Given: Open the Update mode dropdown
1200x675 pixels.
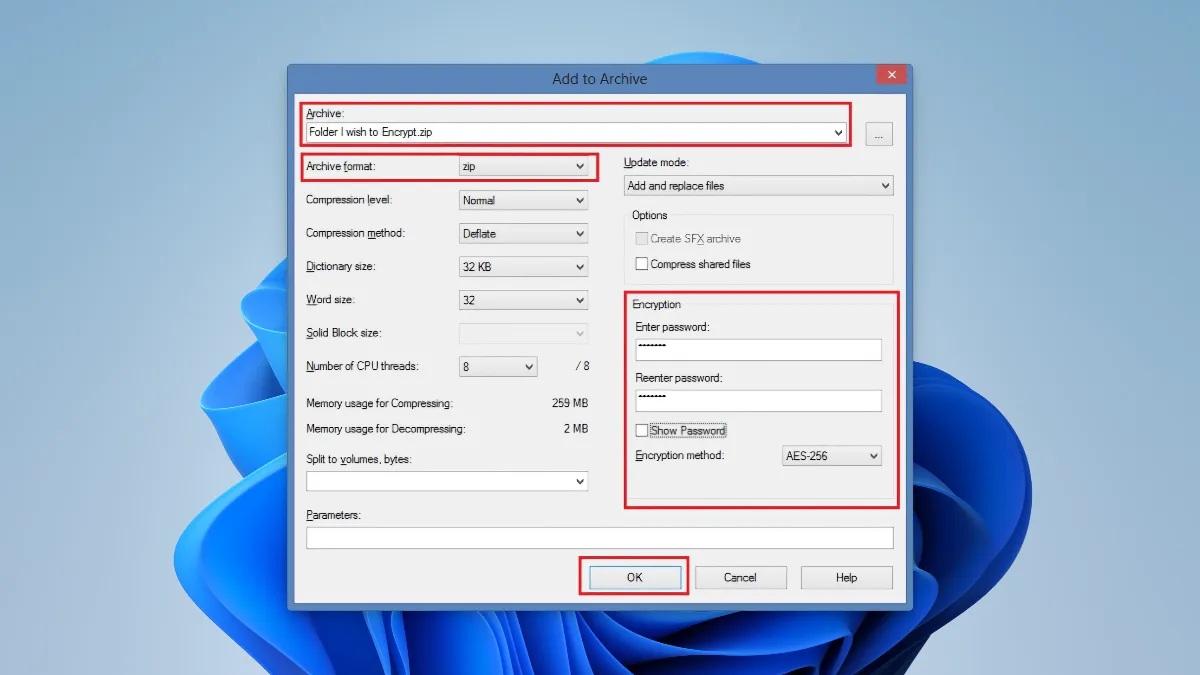Looking at the screenshot, I should (x=758, y=186).
